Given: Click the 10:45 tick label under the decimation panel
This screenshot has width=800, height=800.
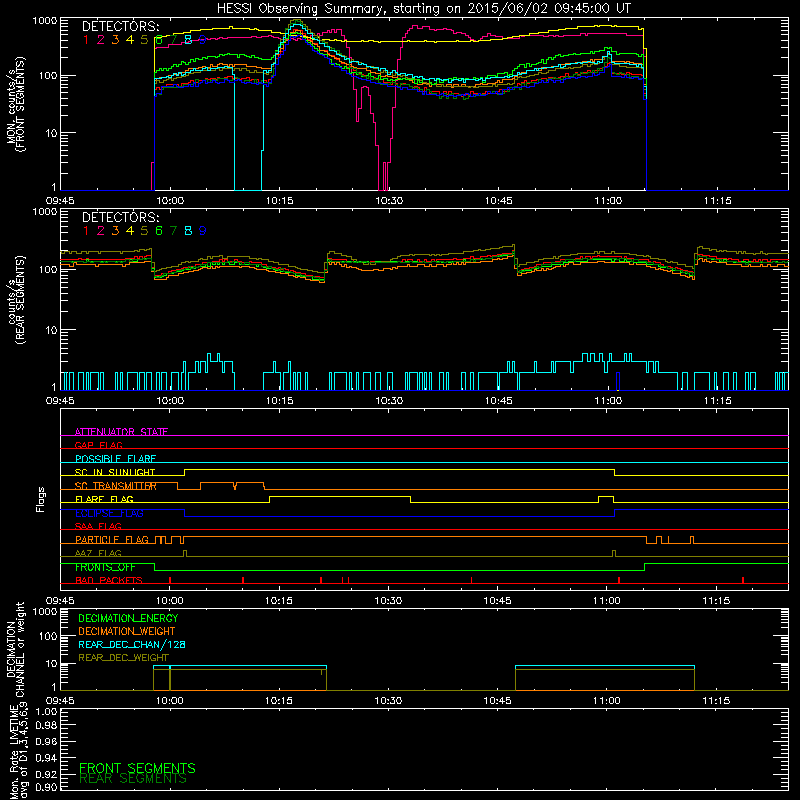Looking at the screenshot, I should (497, 701).
